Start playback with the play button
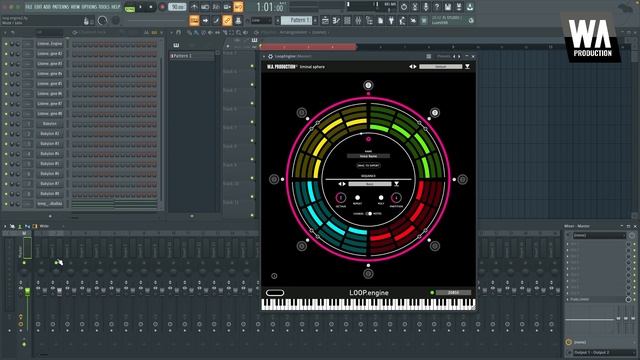This screenshot has height=360, width=640. [x=141, y=7]
